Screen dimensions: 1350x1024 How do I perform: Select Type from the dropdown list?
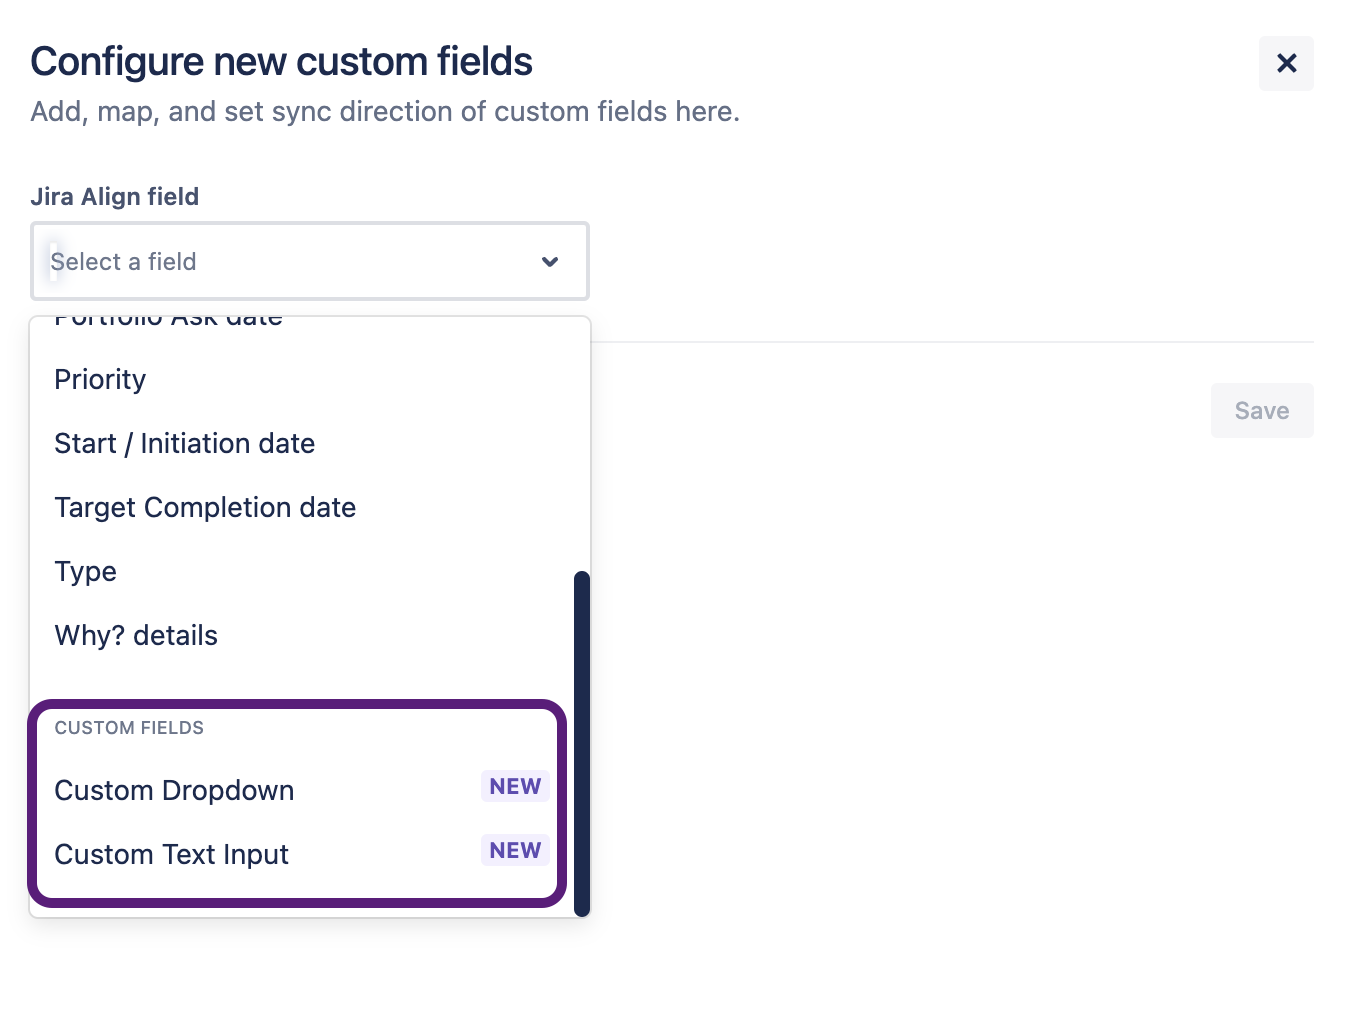pos(85,571)
